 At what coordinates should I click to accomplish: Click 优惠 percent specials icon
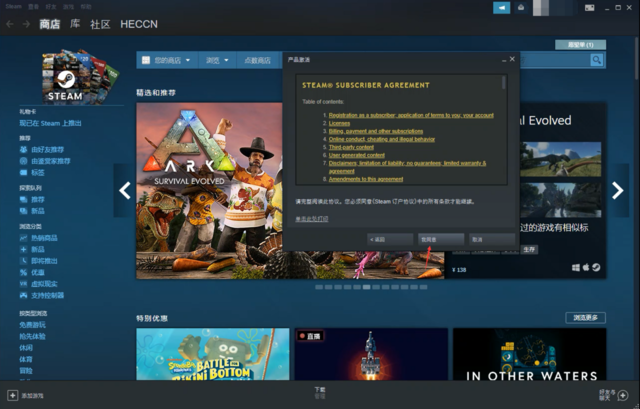tap(24, 272)
